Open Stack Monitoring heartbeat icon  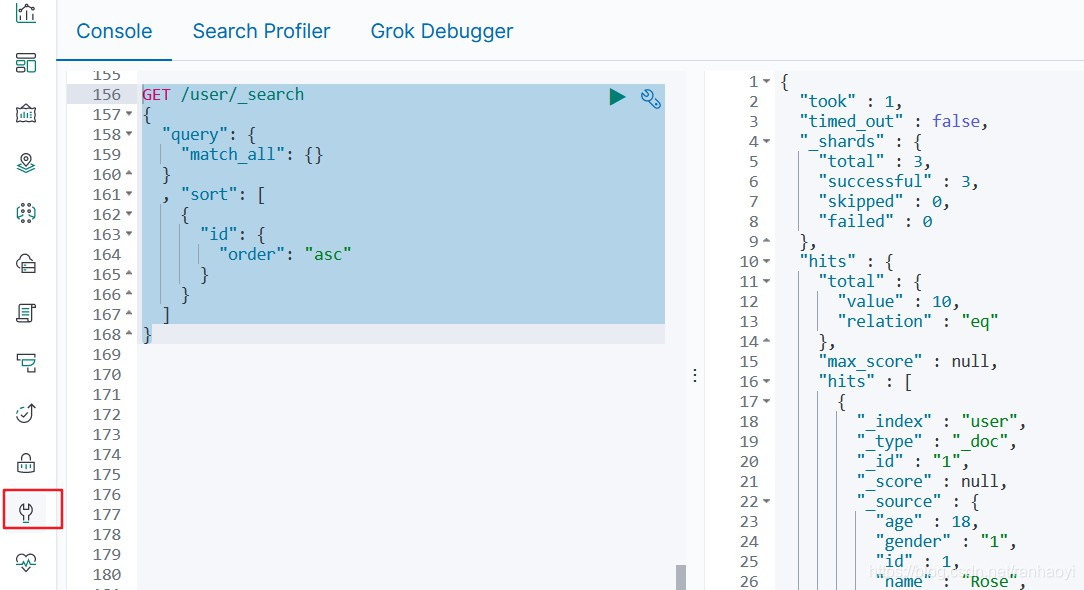click(26, 562)
